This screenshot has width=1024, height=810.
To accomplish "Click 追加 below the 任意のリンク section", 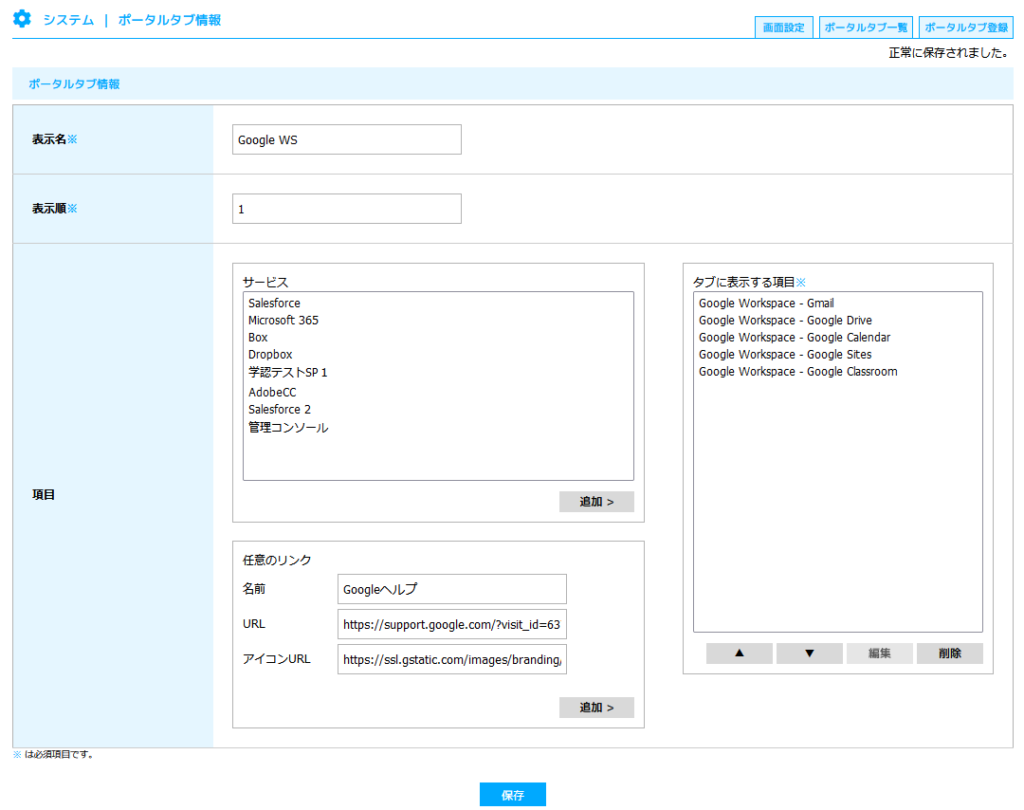I will point(596,707).
